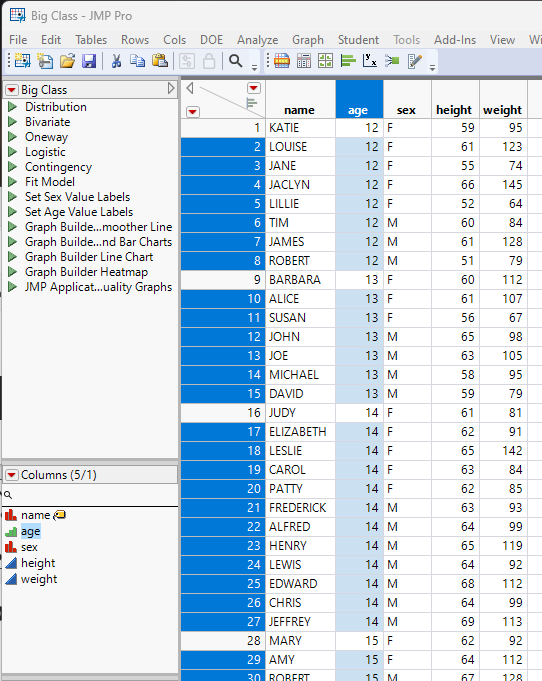Click the greyed settings icon beside the padlock

coord(187,61)
